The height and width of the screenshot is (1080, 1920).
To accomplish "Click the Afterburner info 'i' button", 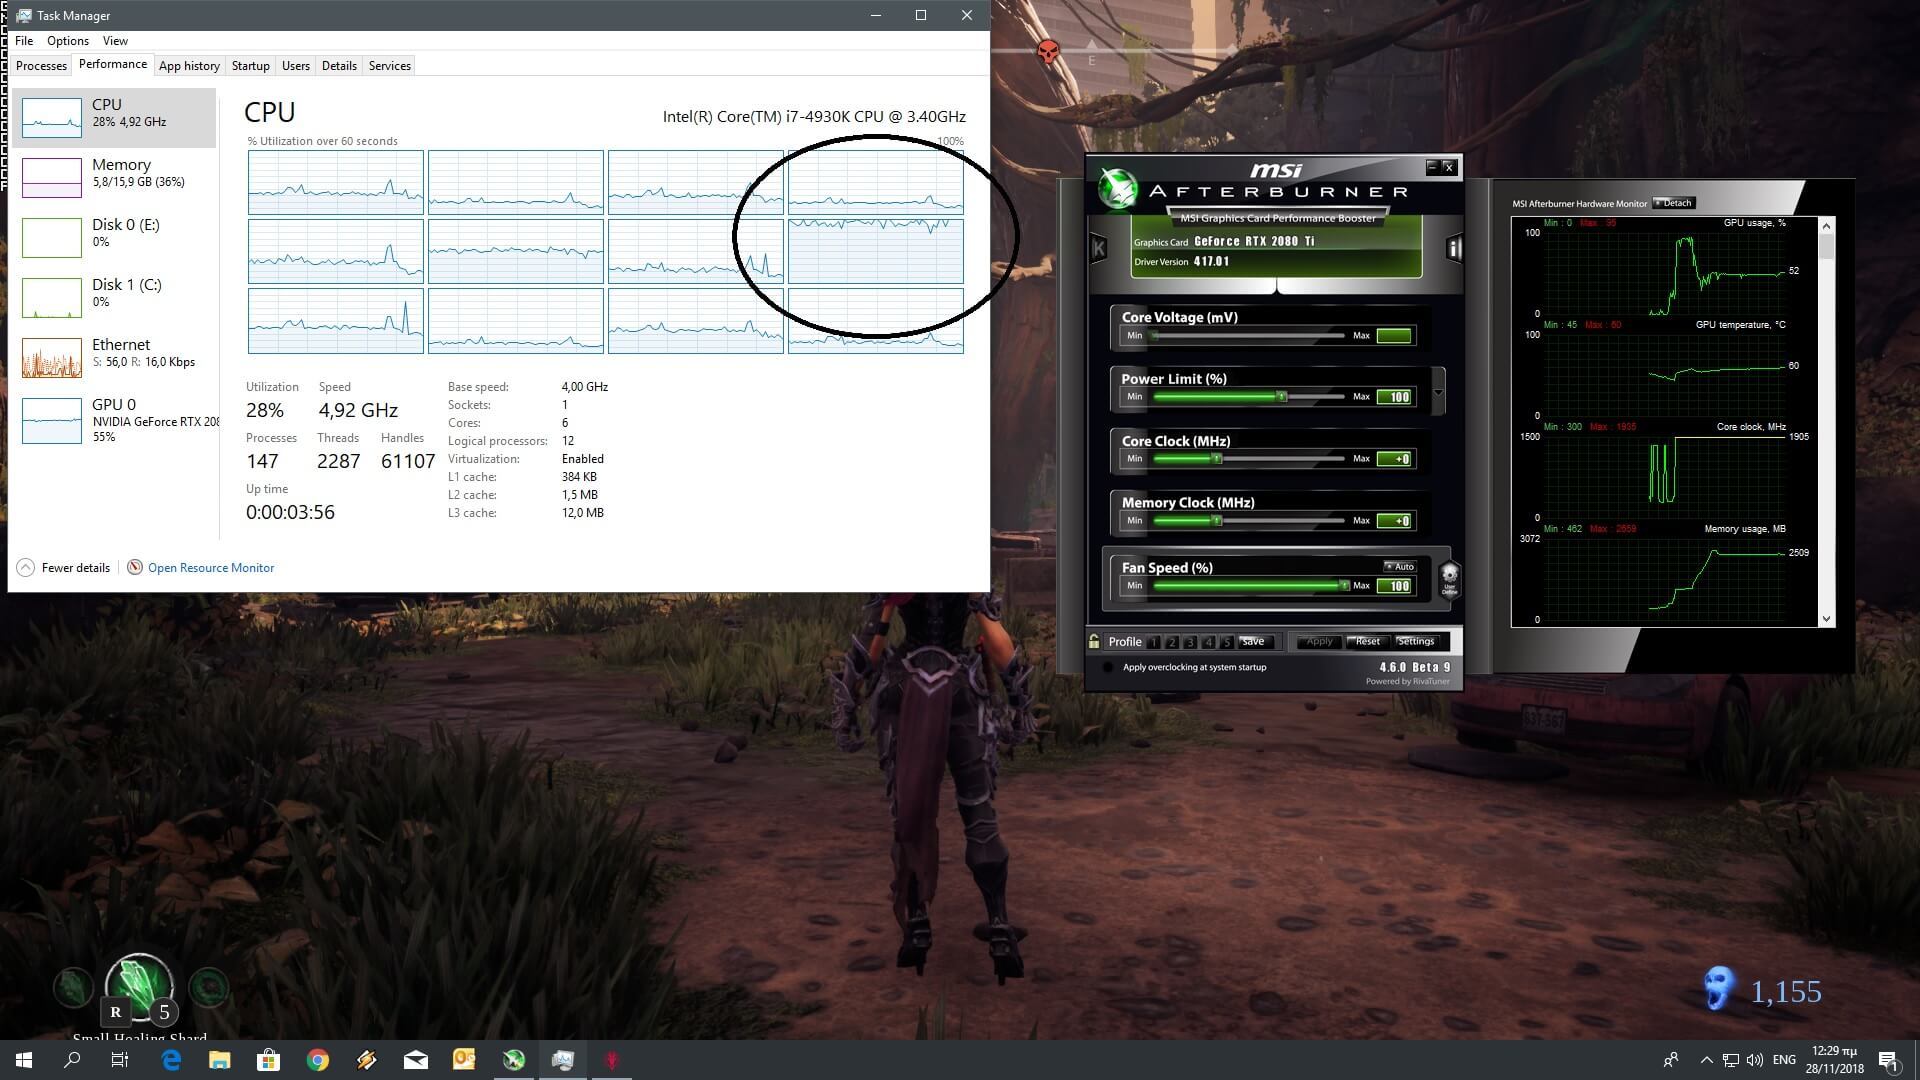I will (1454, 248).
